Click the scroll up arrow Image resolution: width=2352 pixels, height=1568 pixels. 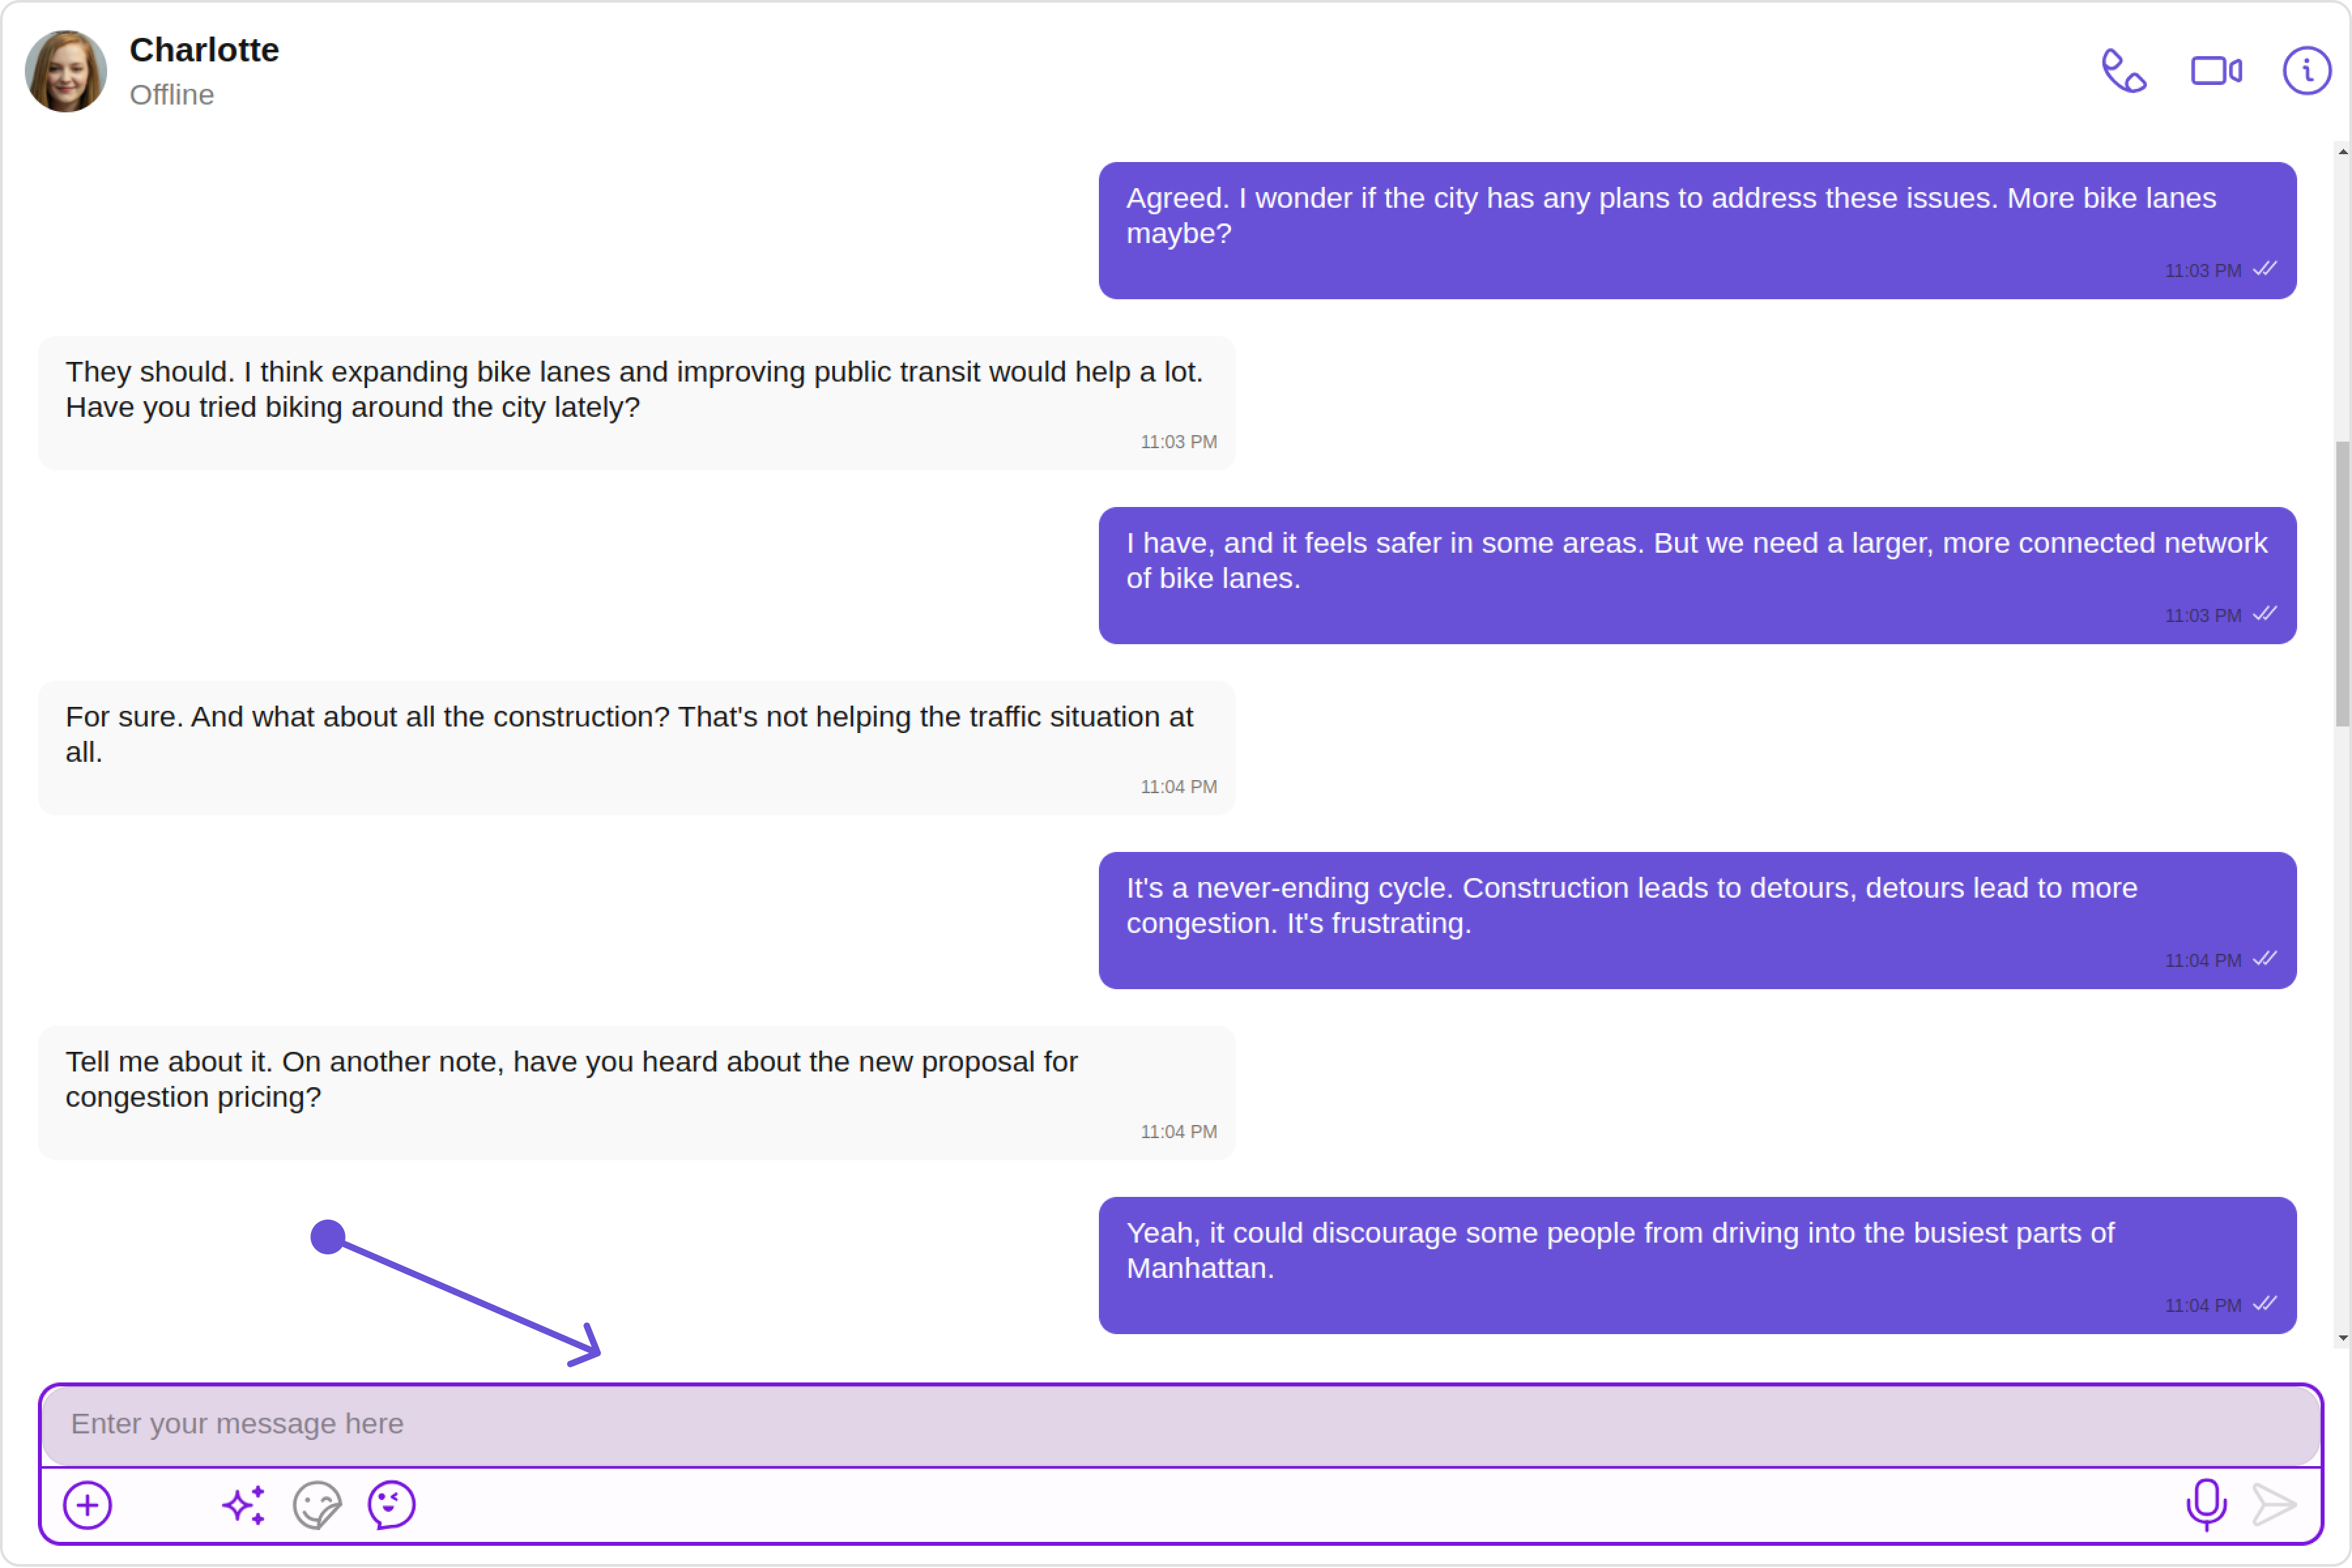click(2343, 152)
